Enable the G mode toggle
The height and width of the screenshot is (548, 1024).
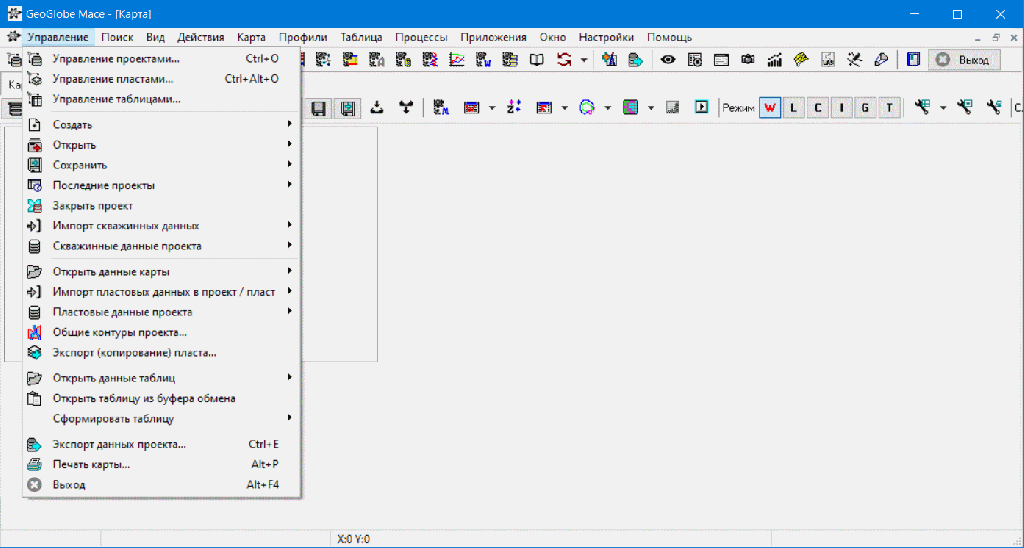(865, 108)
